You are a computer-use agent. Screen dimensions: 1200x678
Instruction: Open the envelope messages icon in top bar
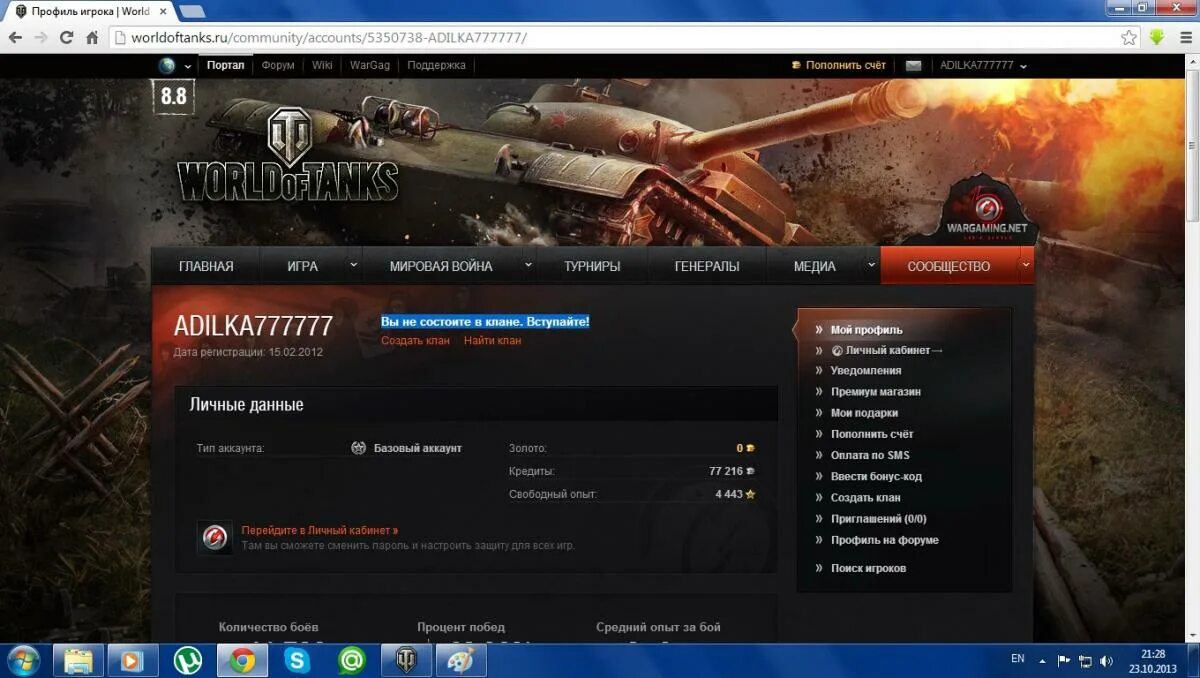[913, 66]
